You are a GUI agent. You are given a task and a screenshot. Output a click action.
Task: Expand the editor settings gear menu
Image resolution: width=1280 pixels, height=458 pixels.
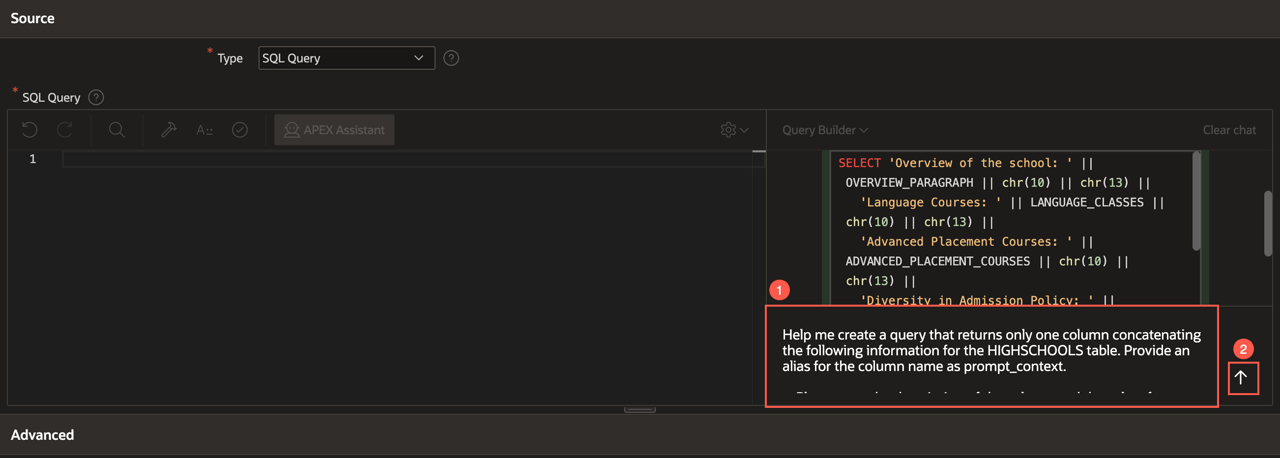[x=734, y=130]
